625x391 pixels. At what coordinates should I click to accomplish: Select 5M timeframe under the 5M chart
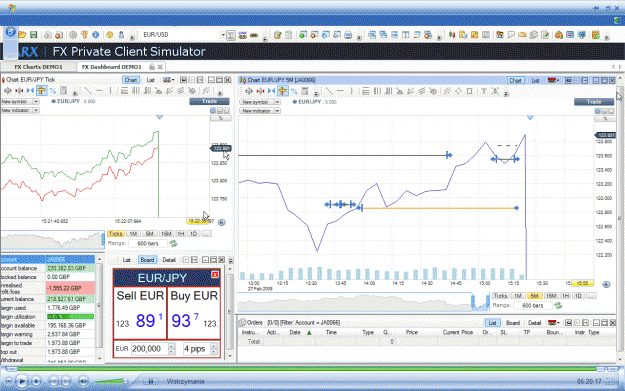[535, 296]
